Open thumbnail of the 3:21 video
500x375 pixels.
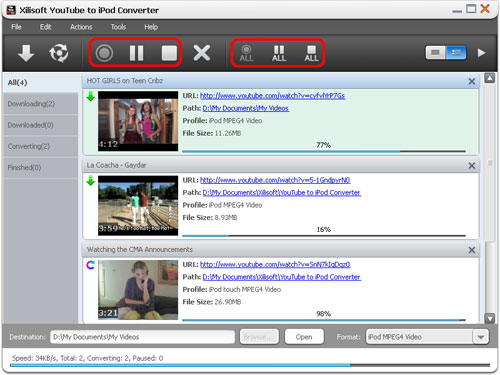[x=138, y=290]
